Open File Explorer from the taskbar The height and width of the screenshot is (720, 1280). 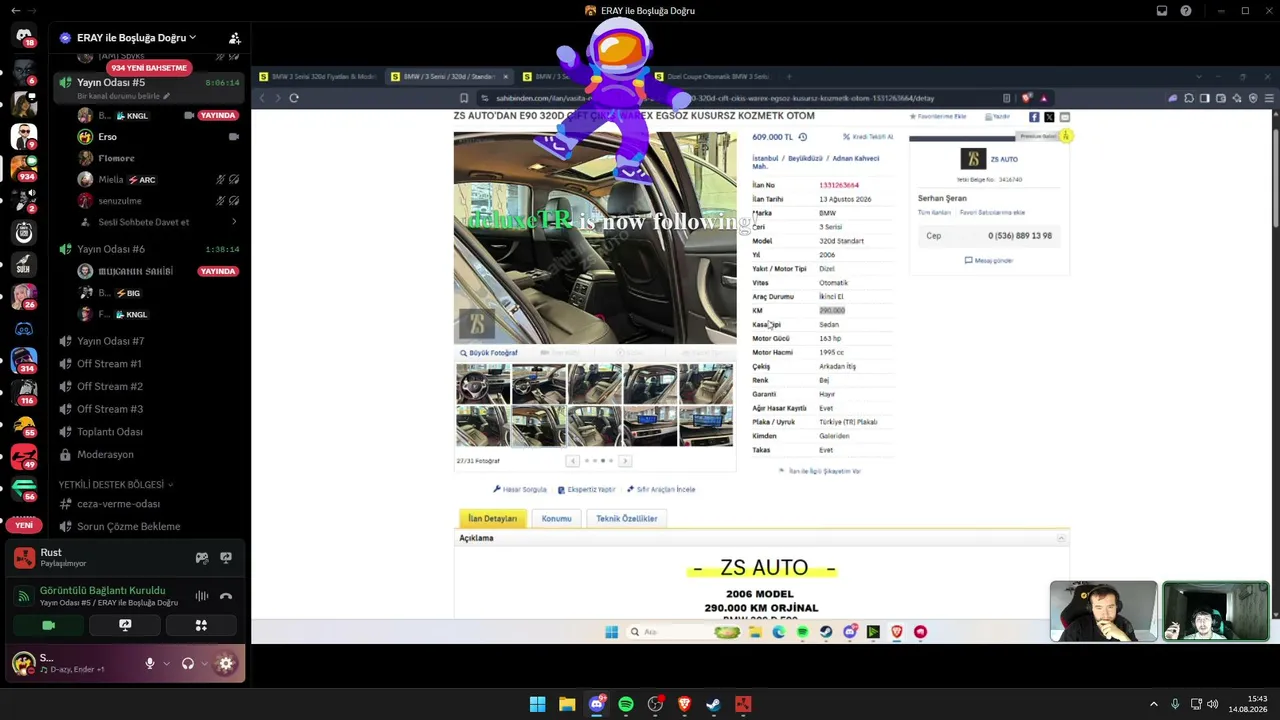point(567,704)
